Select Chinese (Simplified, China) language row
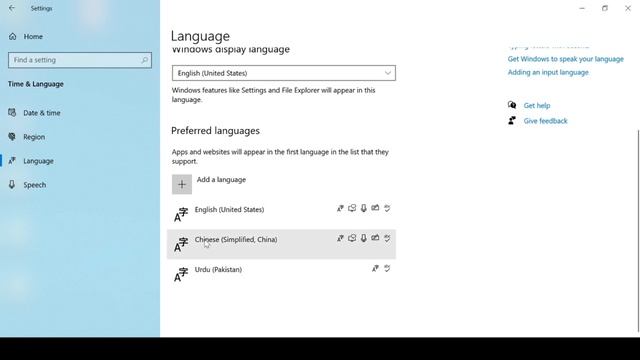640x360 pixels. 281,244
